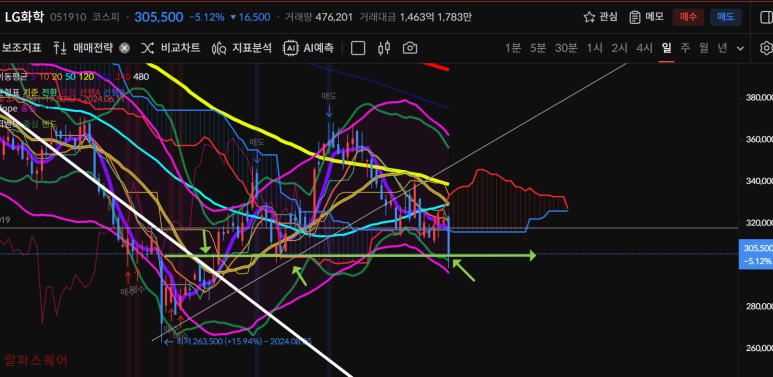Screen dimensions: 773x377
Task: Change chart type via candlestick icon
Action: (x=384, y=48)
